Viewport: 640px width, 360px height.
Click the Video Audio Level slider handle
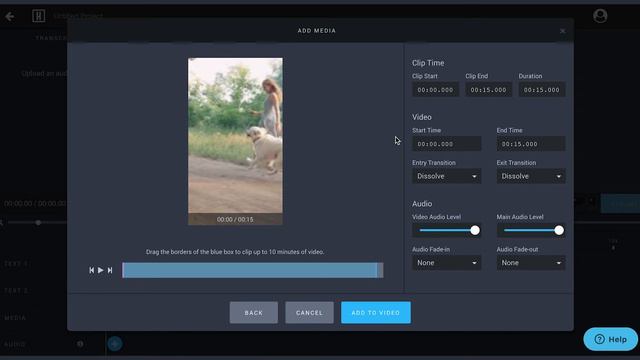475,230
